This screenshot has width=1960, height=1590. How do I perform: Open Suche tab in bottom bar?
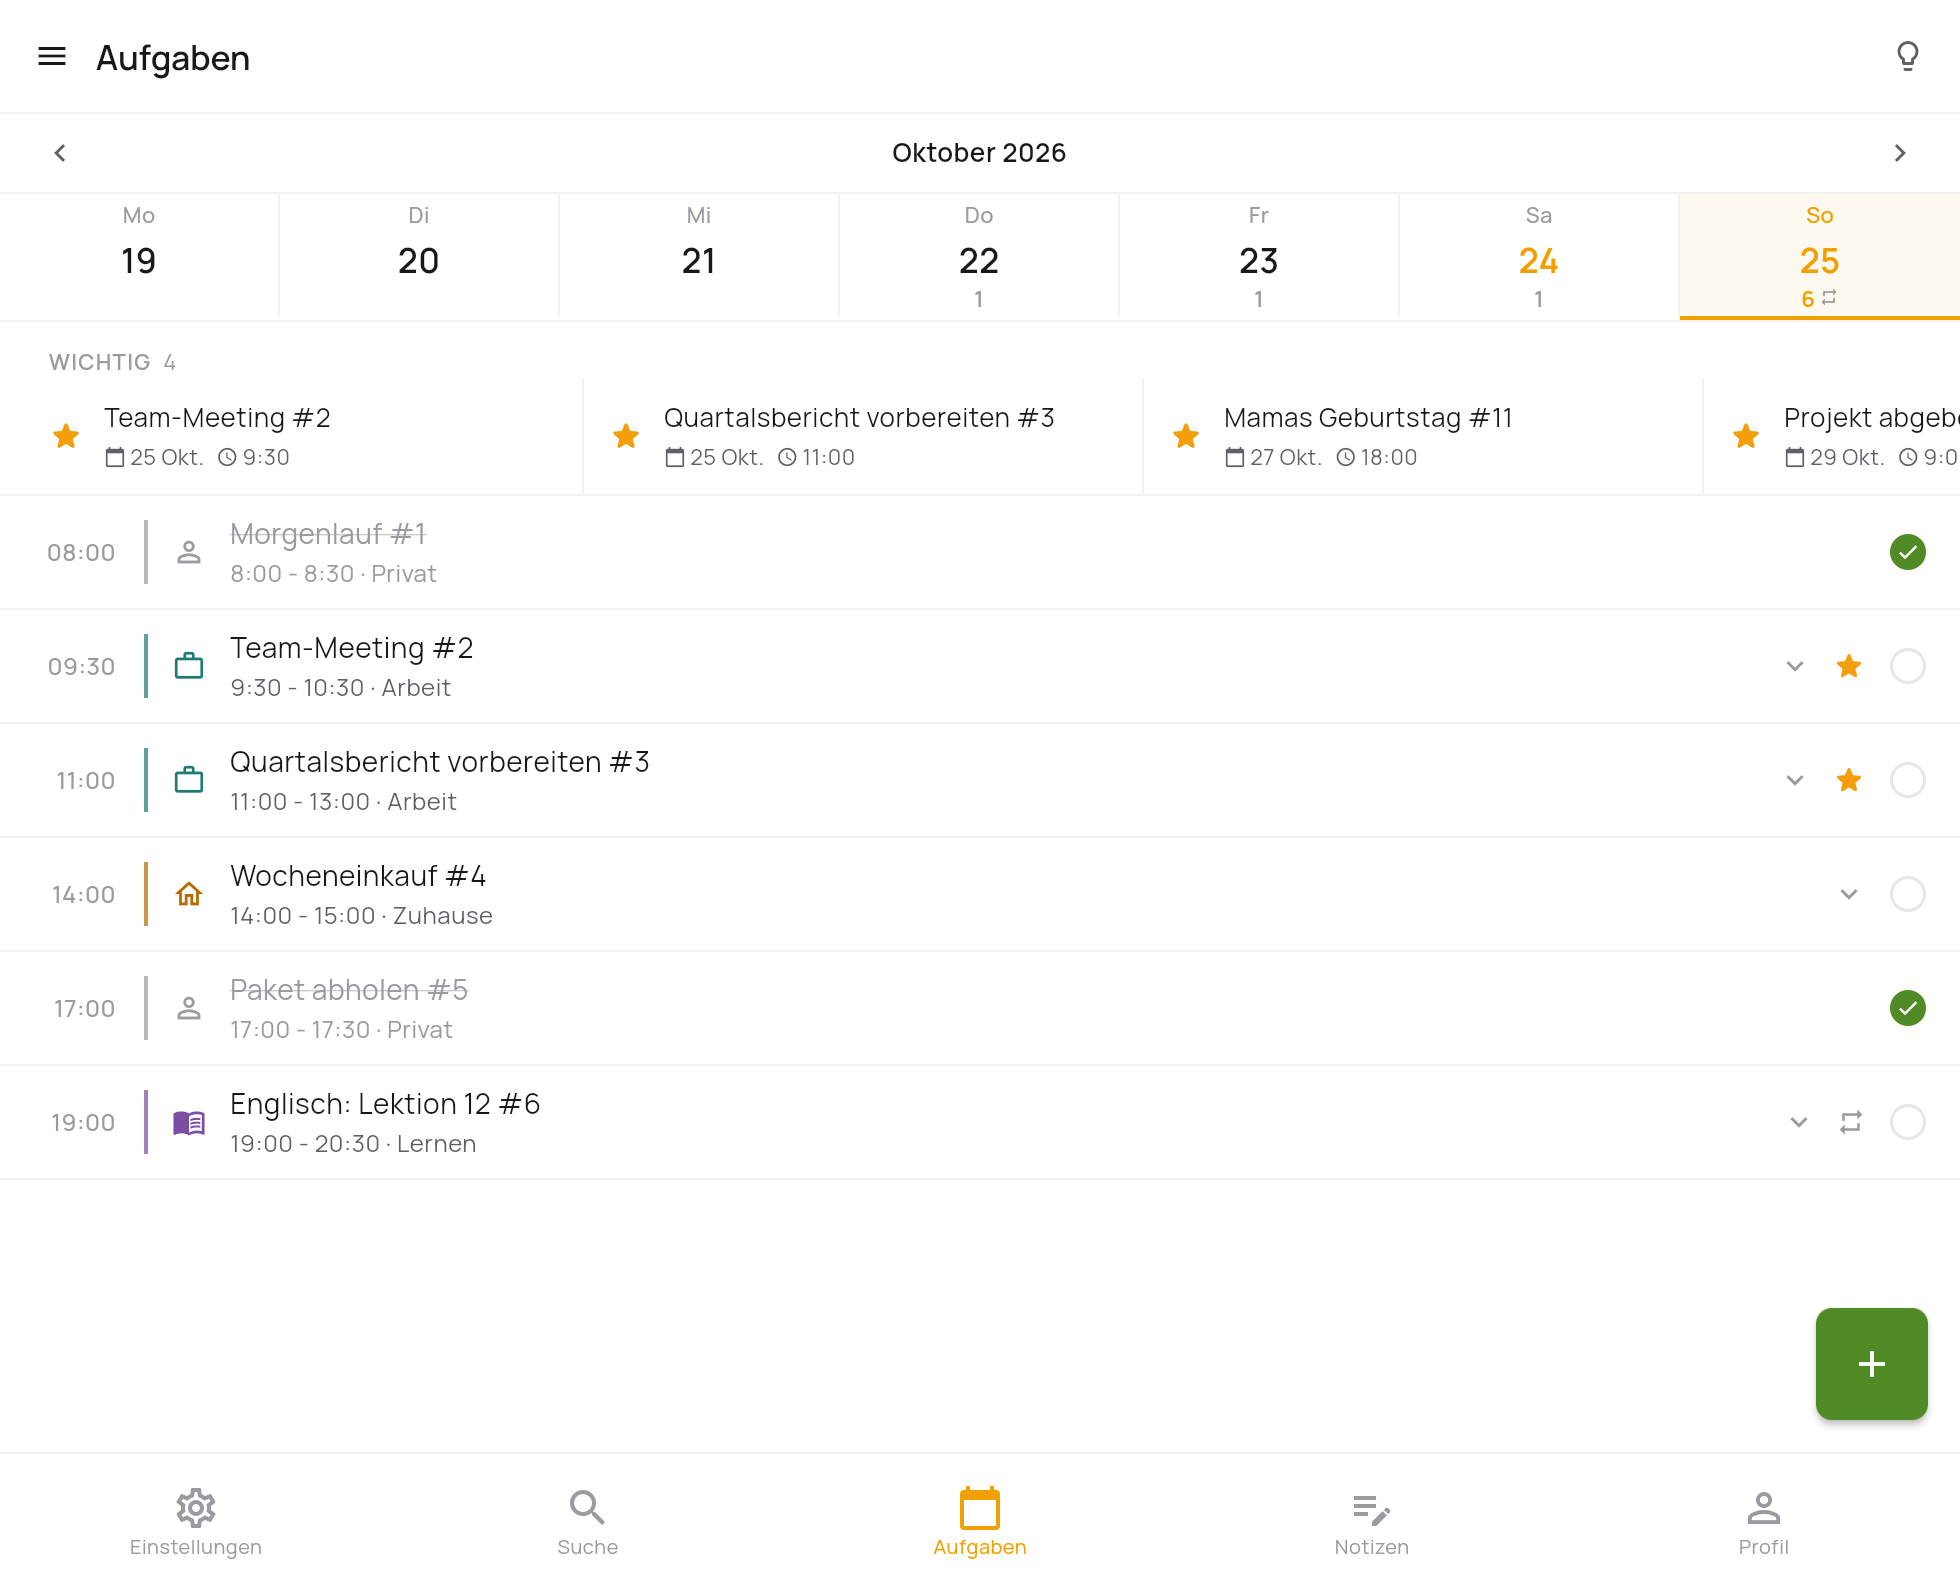point(588,1522)
